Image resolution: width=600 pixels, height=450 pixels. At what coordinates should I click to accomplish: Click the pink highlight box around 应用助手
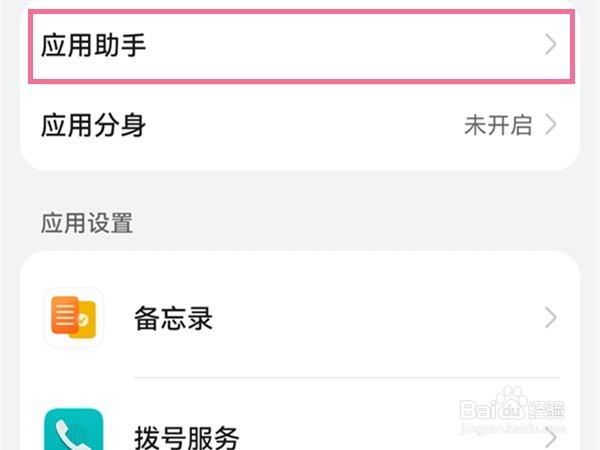[x=300, y=14]
